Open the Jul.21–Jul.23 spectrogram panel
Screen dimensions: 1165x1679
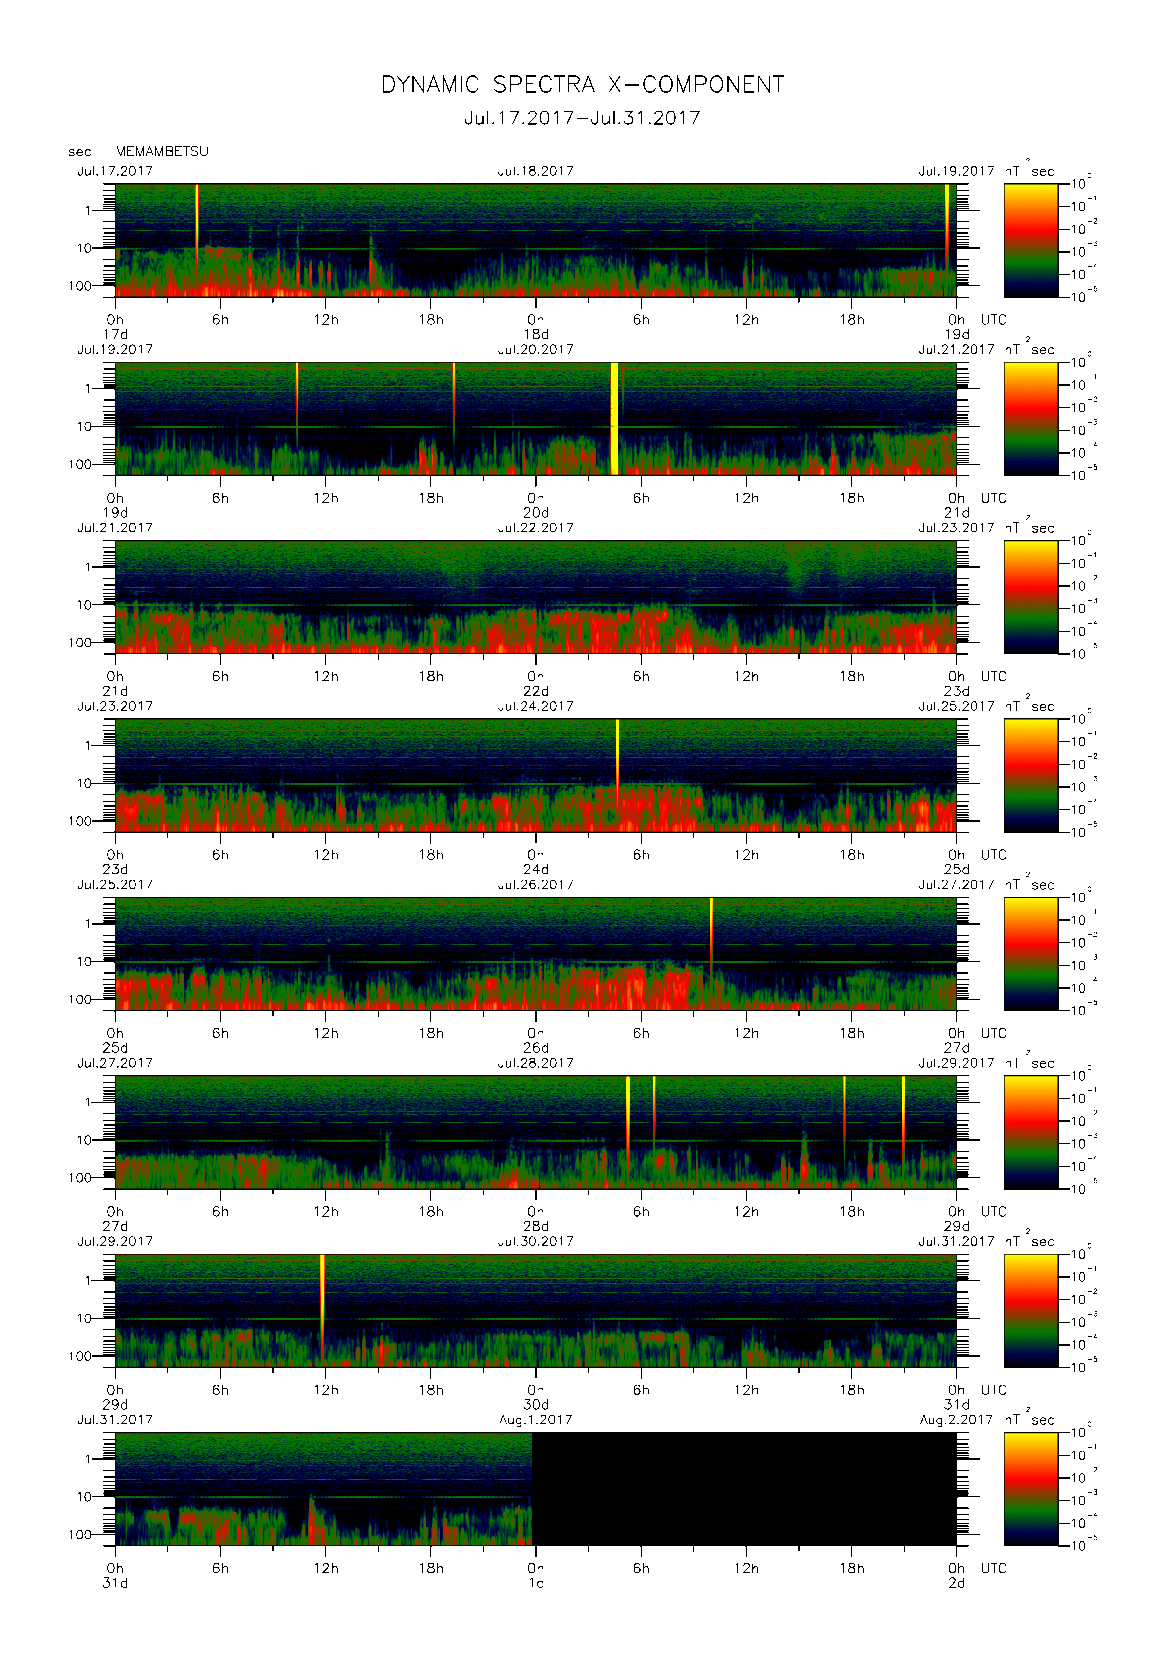coord(536,597)
